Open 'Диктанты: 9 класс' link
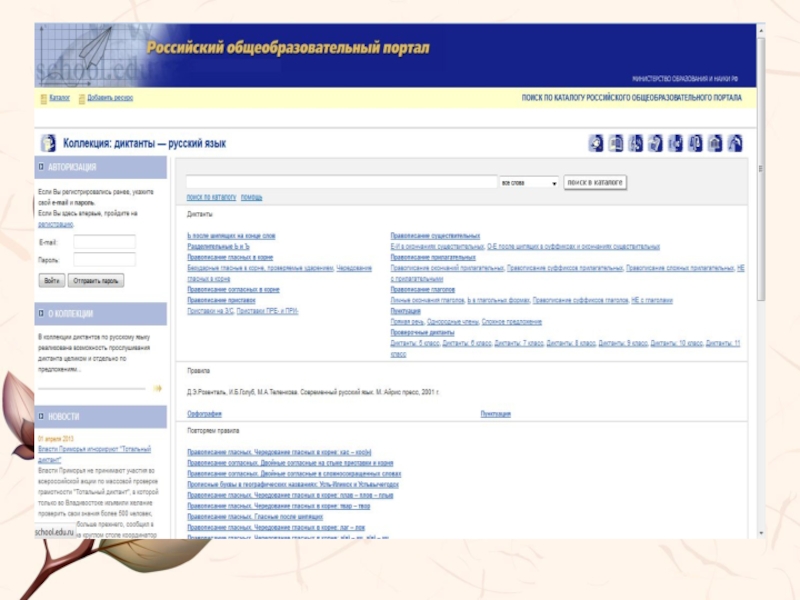The image size is (800, 600). (x=623, y=343)
